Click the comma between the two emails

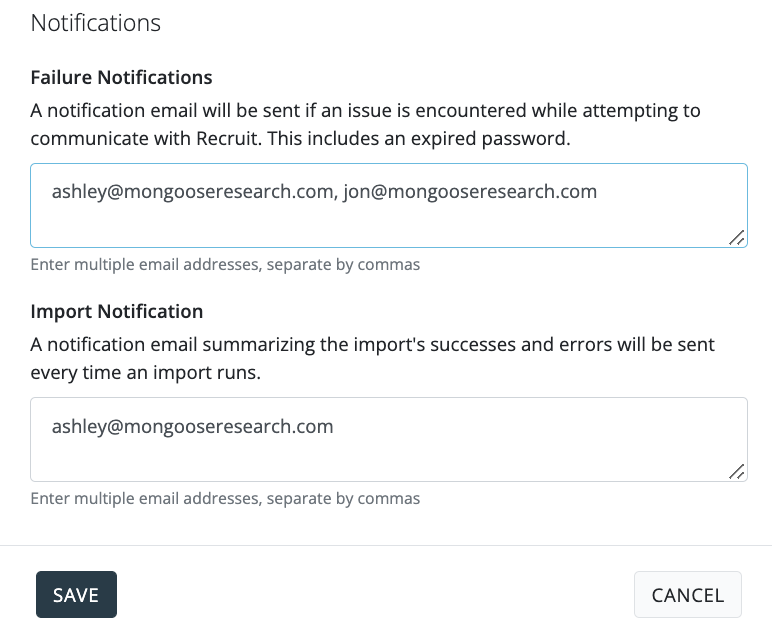(x=331, y=194)
